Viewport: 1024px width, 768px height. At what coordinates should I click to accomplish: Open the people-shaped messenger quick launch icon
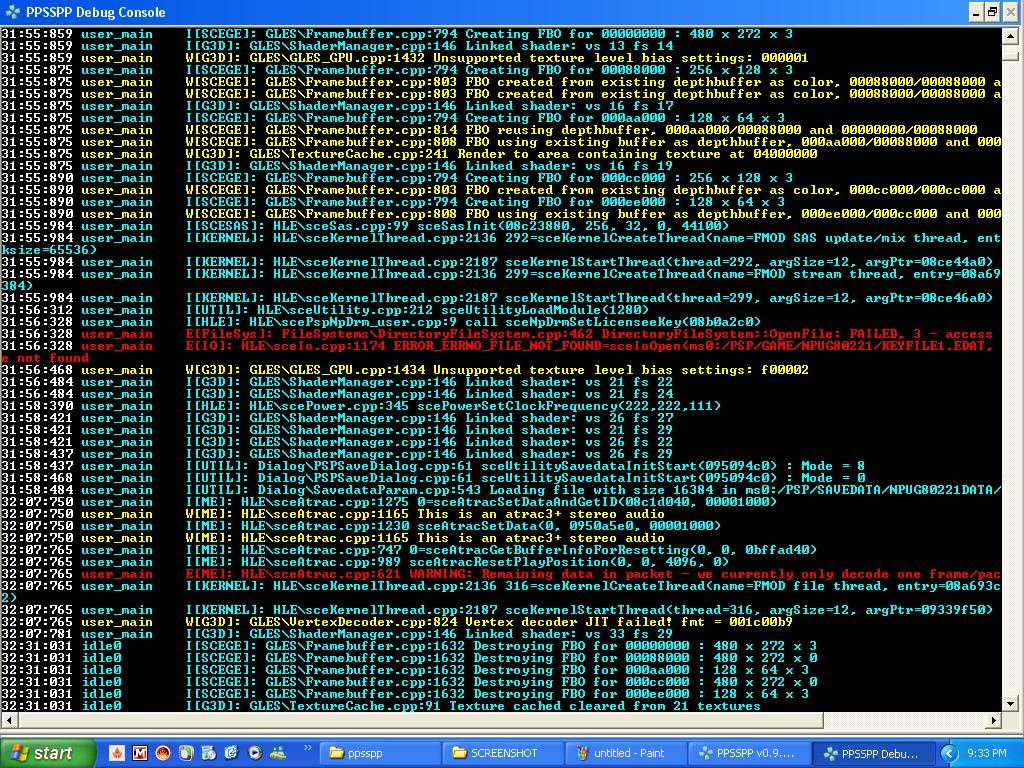click(277, 753)
